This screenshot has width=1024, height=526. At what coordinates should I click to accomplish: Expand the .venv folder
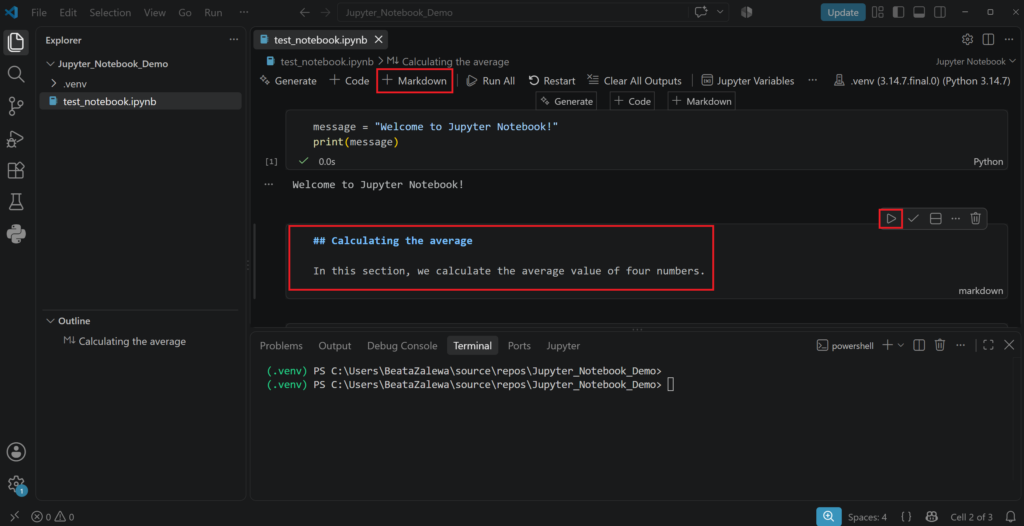[54, 83]
